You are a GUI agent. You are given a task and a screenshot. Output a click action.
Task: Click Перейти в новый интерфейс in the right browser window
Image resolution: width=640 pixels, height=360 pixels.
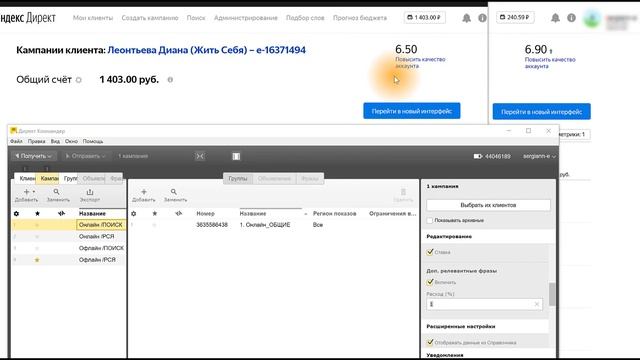pyautogui.click(x=542, y=111)
